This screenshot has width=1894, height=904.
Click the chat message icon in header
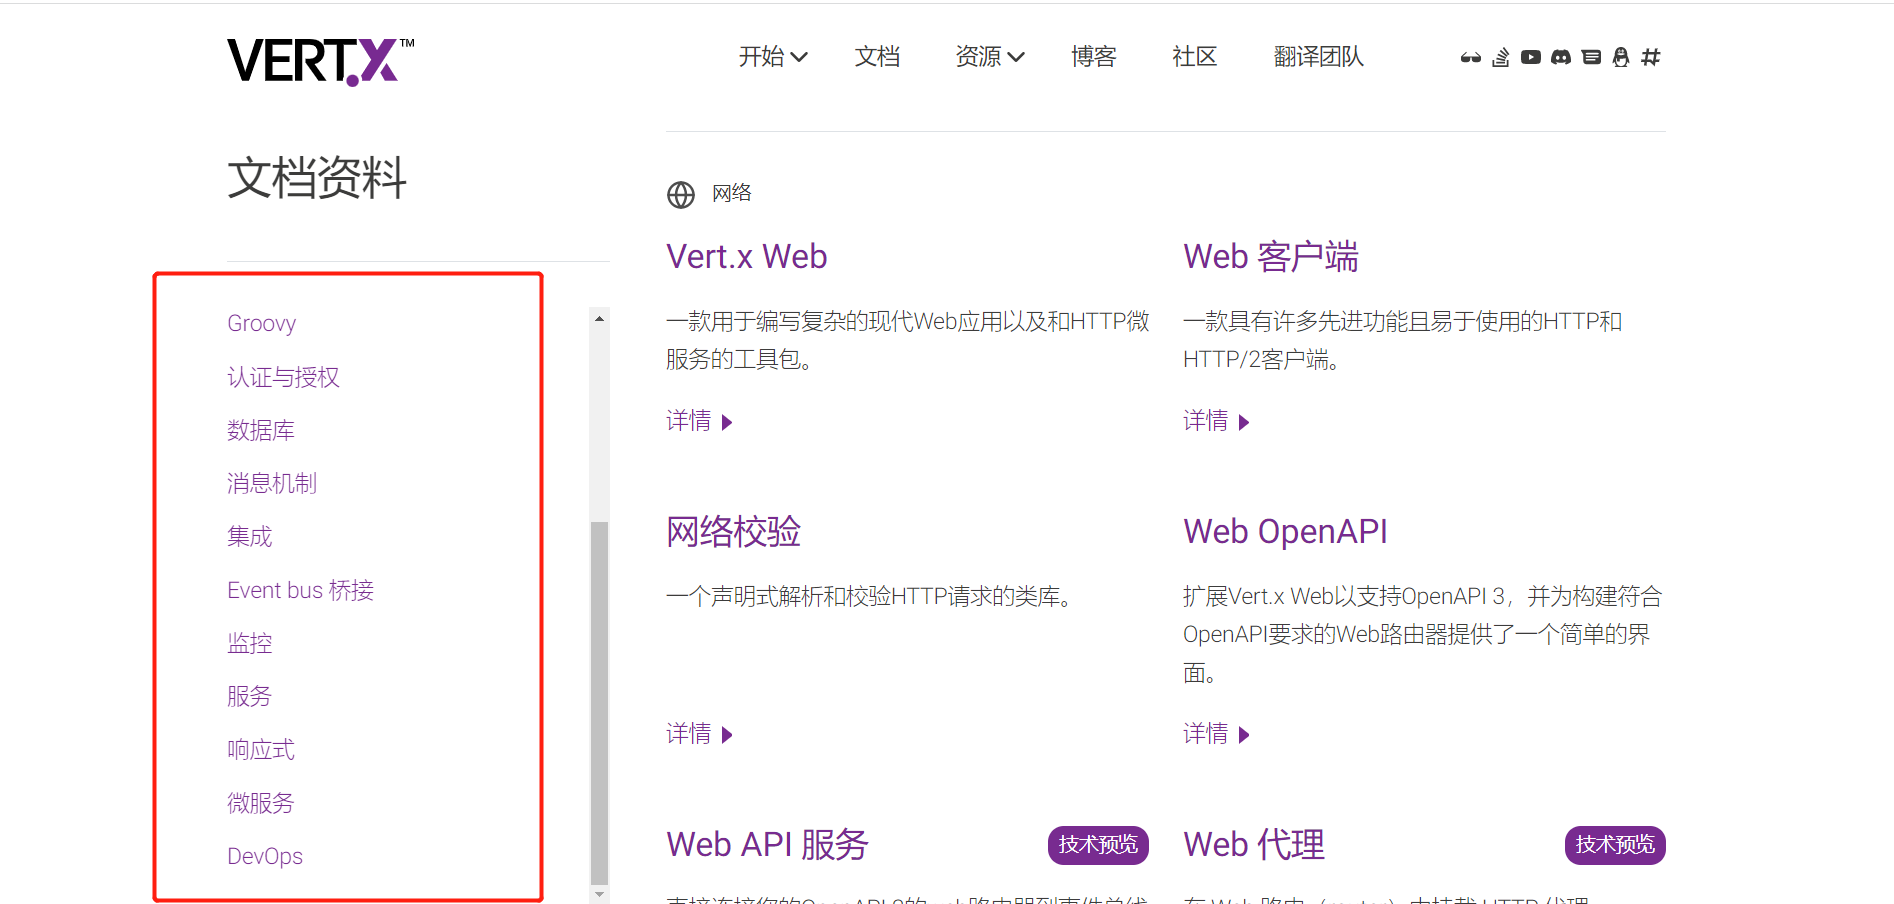coord(1590,57)
